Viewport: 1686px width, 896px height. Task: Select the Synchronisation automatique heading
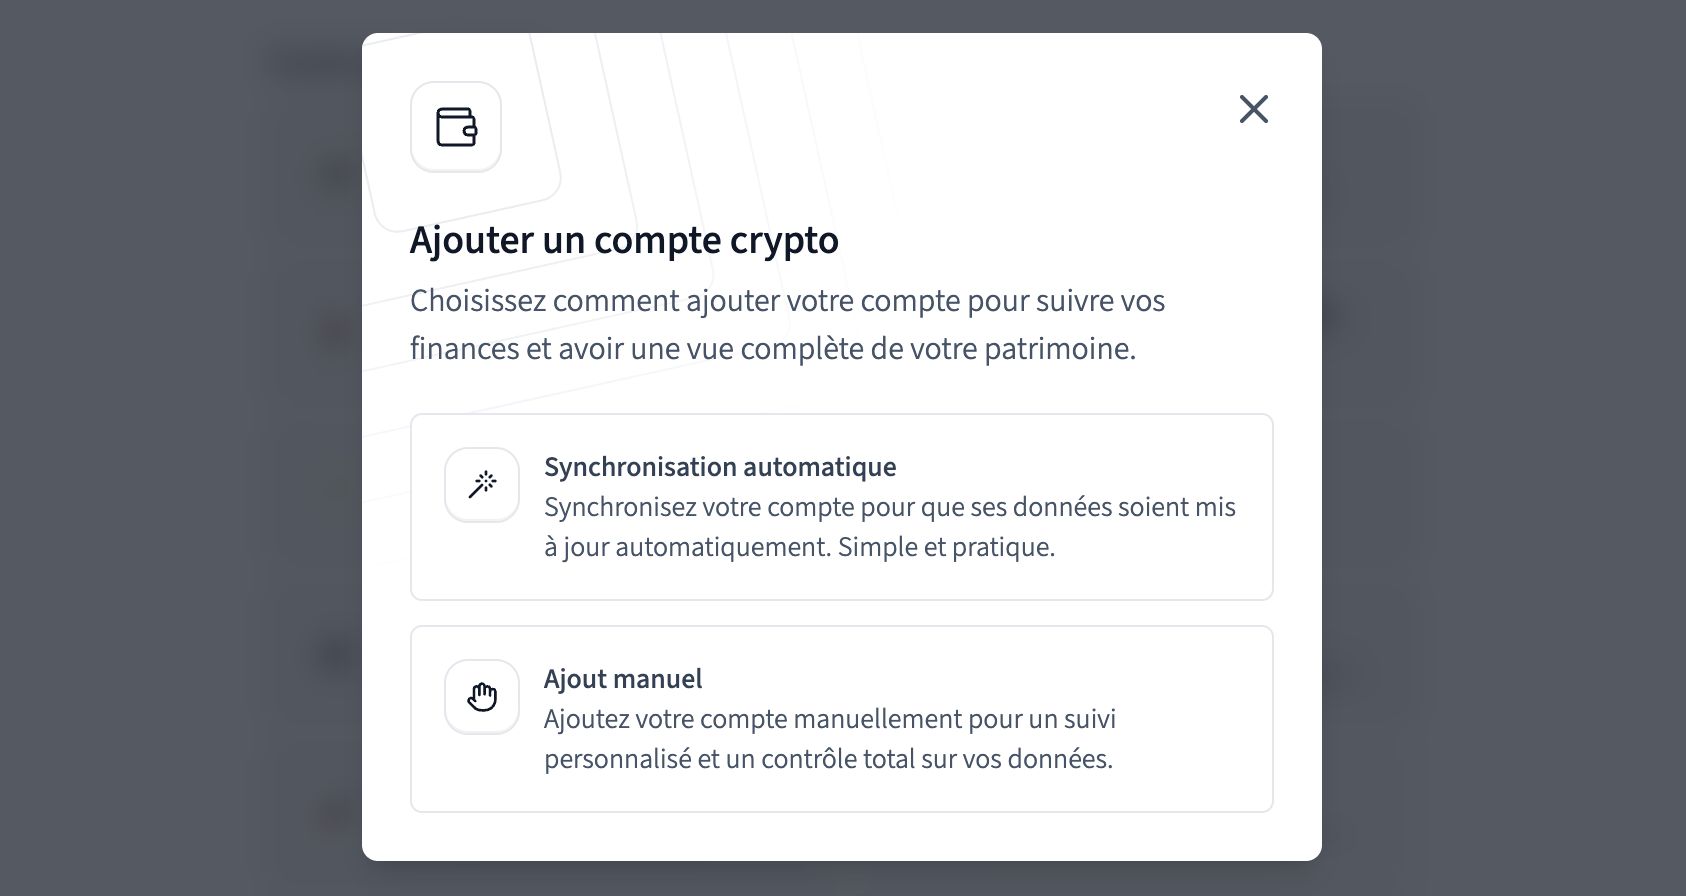pyautogui.click(x=719, y=467)
